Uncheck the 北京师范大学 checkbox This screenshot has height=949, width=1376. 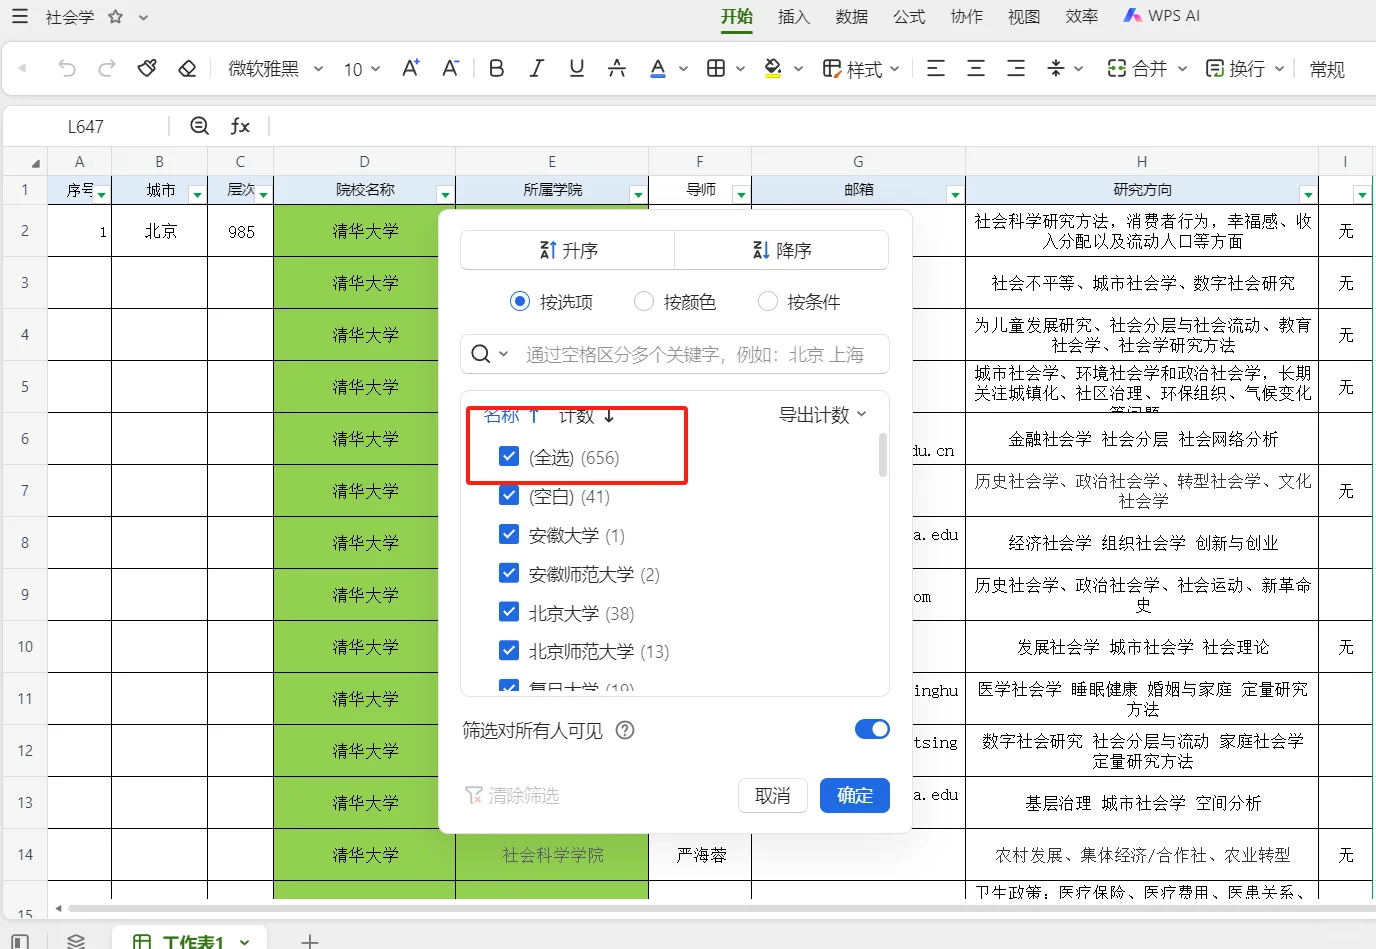pos(509,652)
